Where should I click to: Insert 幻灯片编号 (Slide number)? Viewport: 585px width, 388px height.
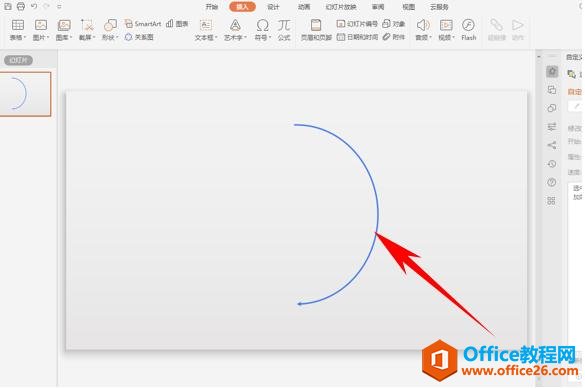click(357, 24)
